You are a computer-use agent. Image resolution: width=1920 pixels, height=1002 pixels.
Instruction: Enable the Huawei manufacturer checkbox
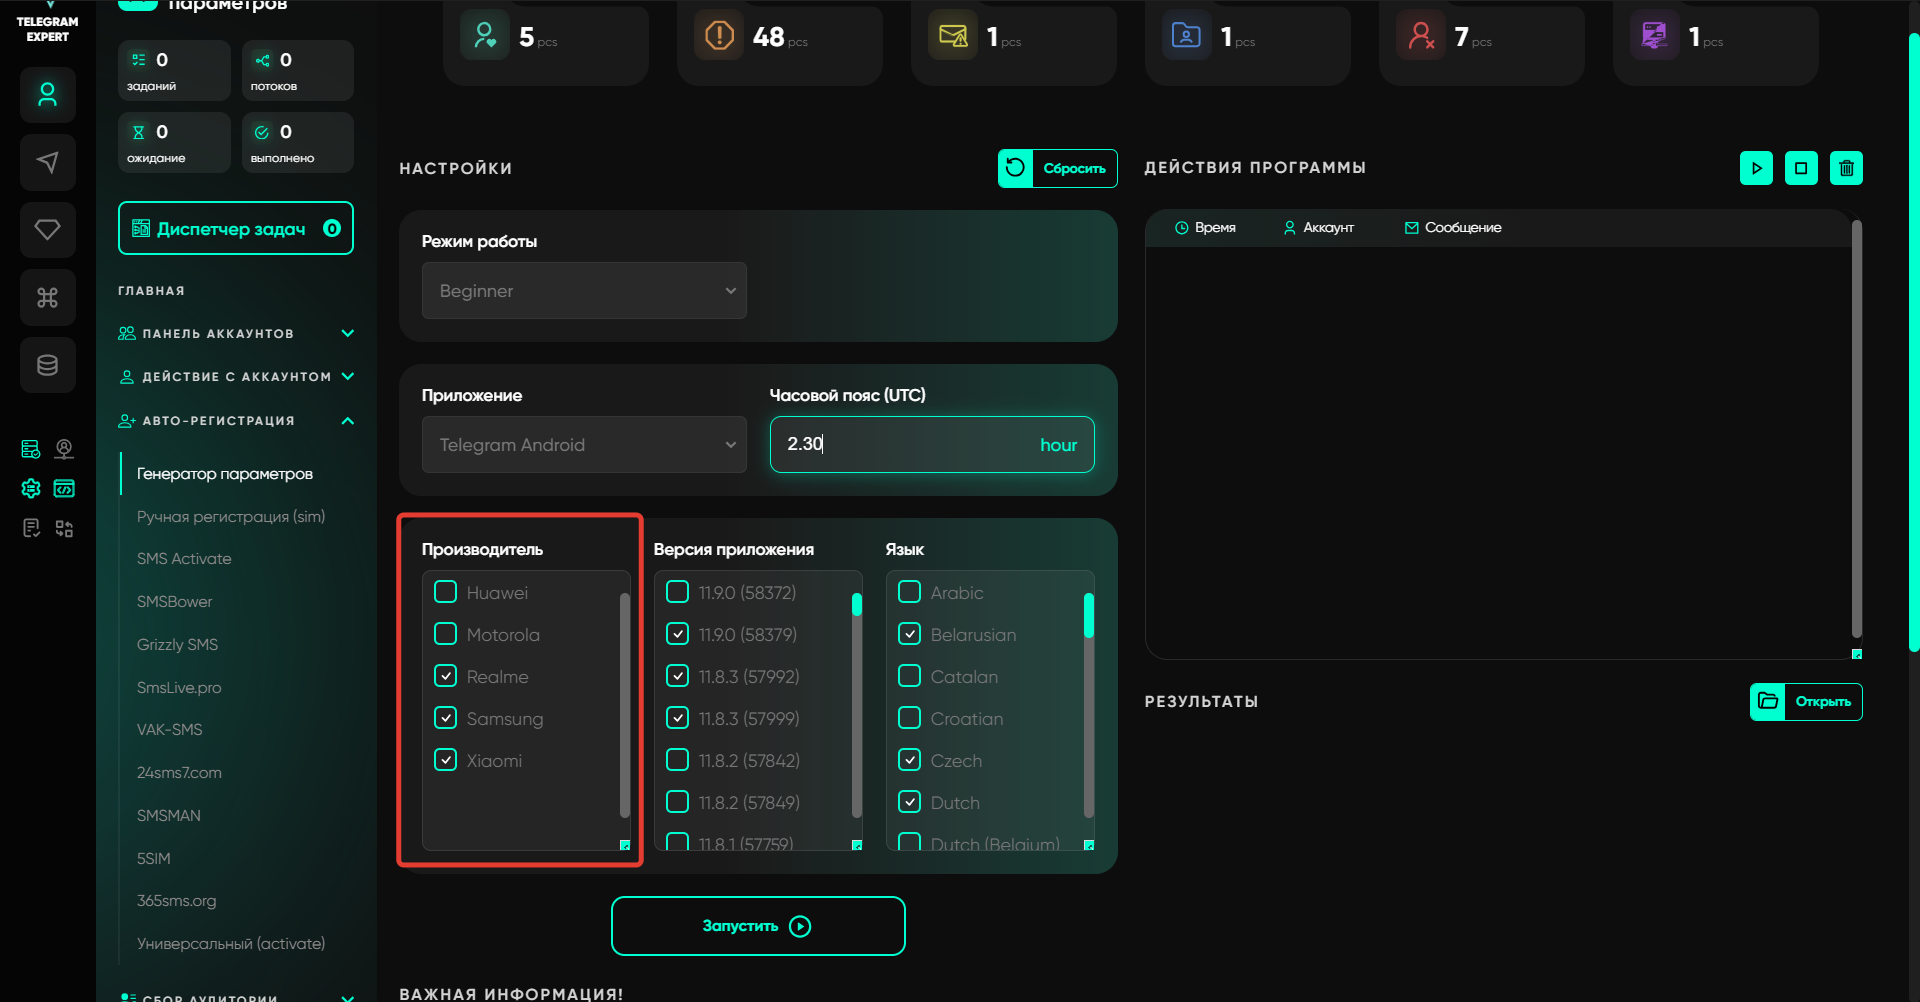click(446, 592)
